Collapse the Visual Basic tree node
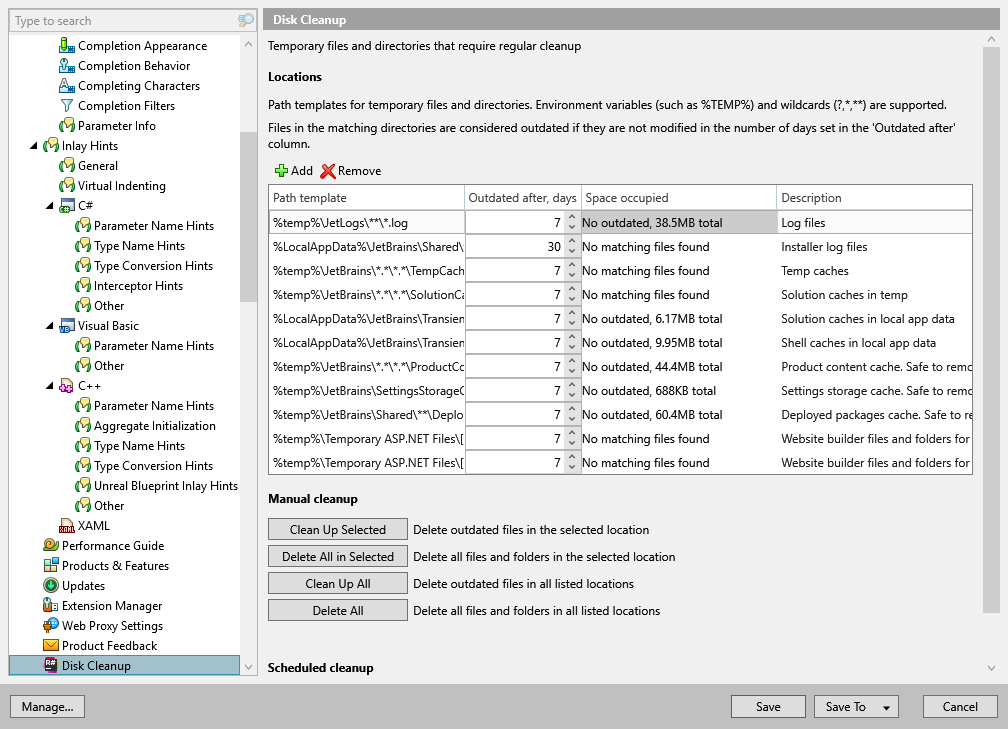The image size is (1008, 729). click(x=50, y=326)
